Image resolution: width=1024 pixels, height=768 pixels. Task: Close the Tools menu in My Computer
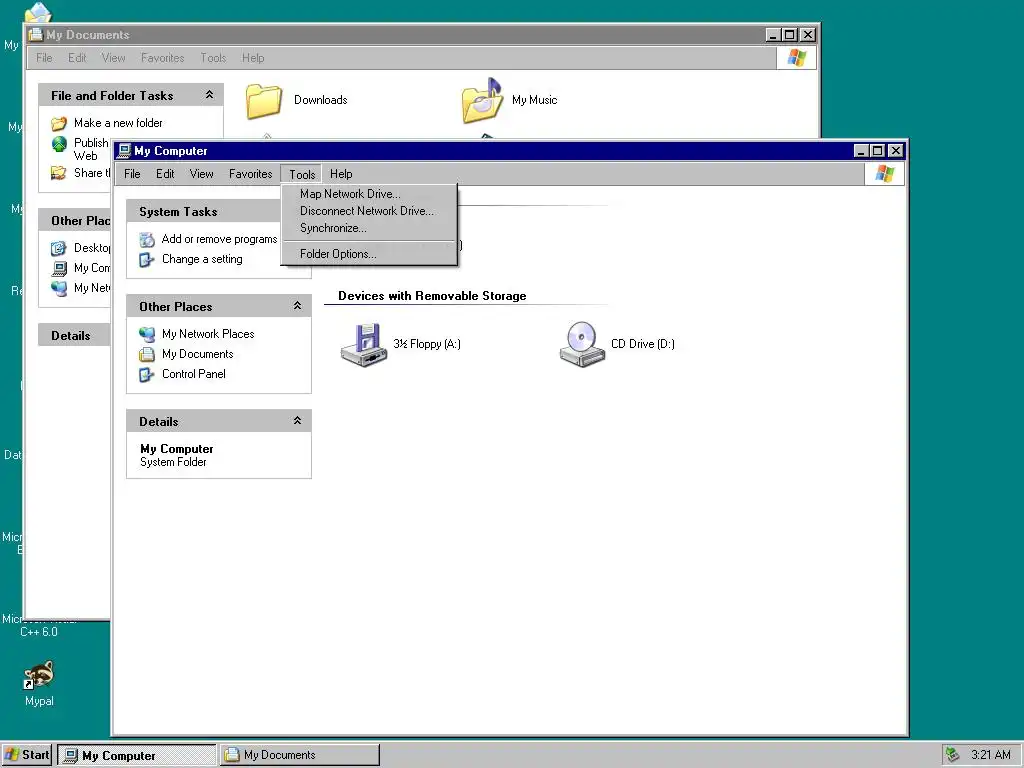[302, 174]
